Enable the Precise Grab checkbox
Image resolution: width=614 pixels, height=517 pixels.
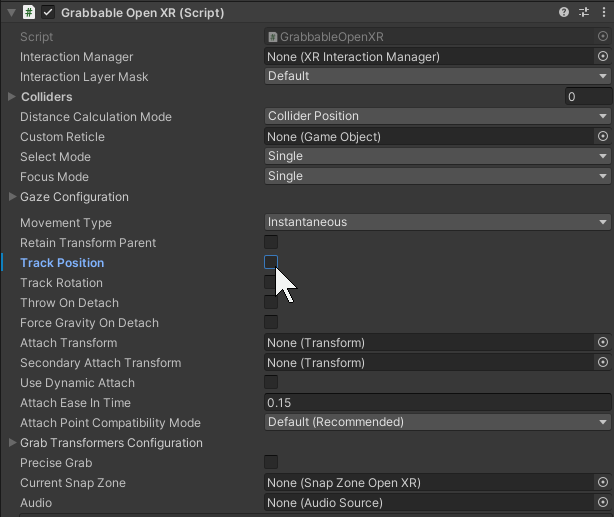click(x=271, y=463)
